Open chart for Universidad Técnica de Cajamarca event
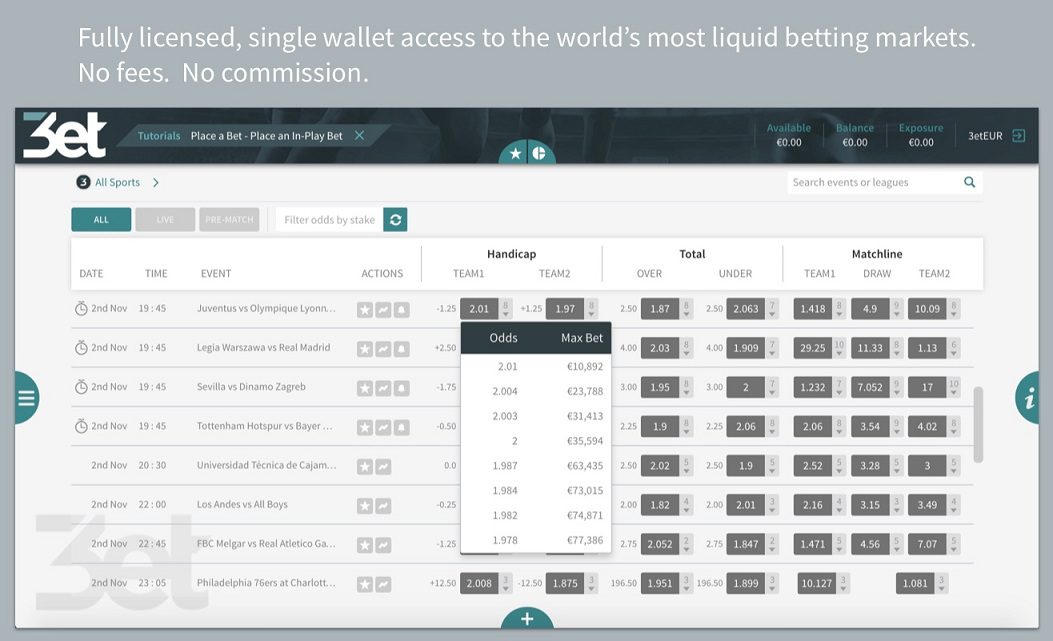Viewport: 1053px width, 641px height. 383,466
